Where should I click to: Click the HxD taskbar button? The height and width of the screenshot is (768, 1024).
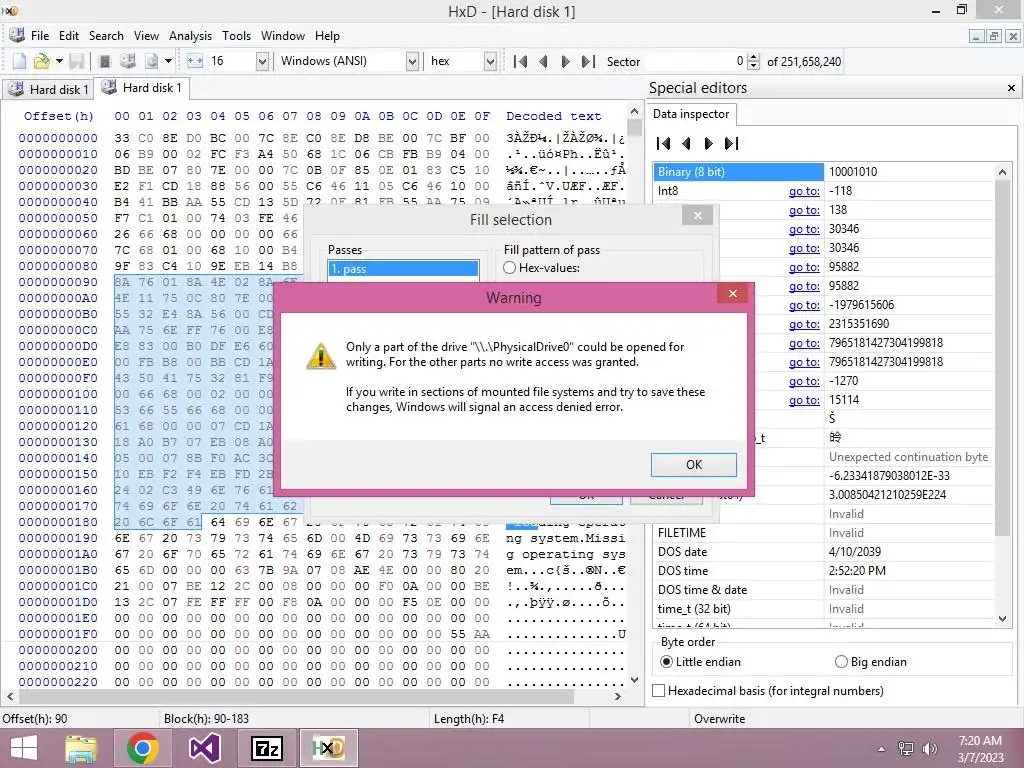pyautogui.click(x=328, y=748)
